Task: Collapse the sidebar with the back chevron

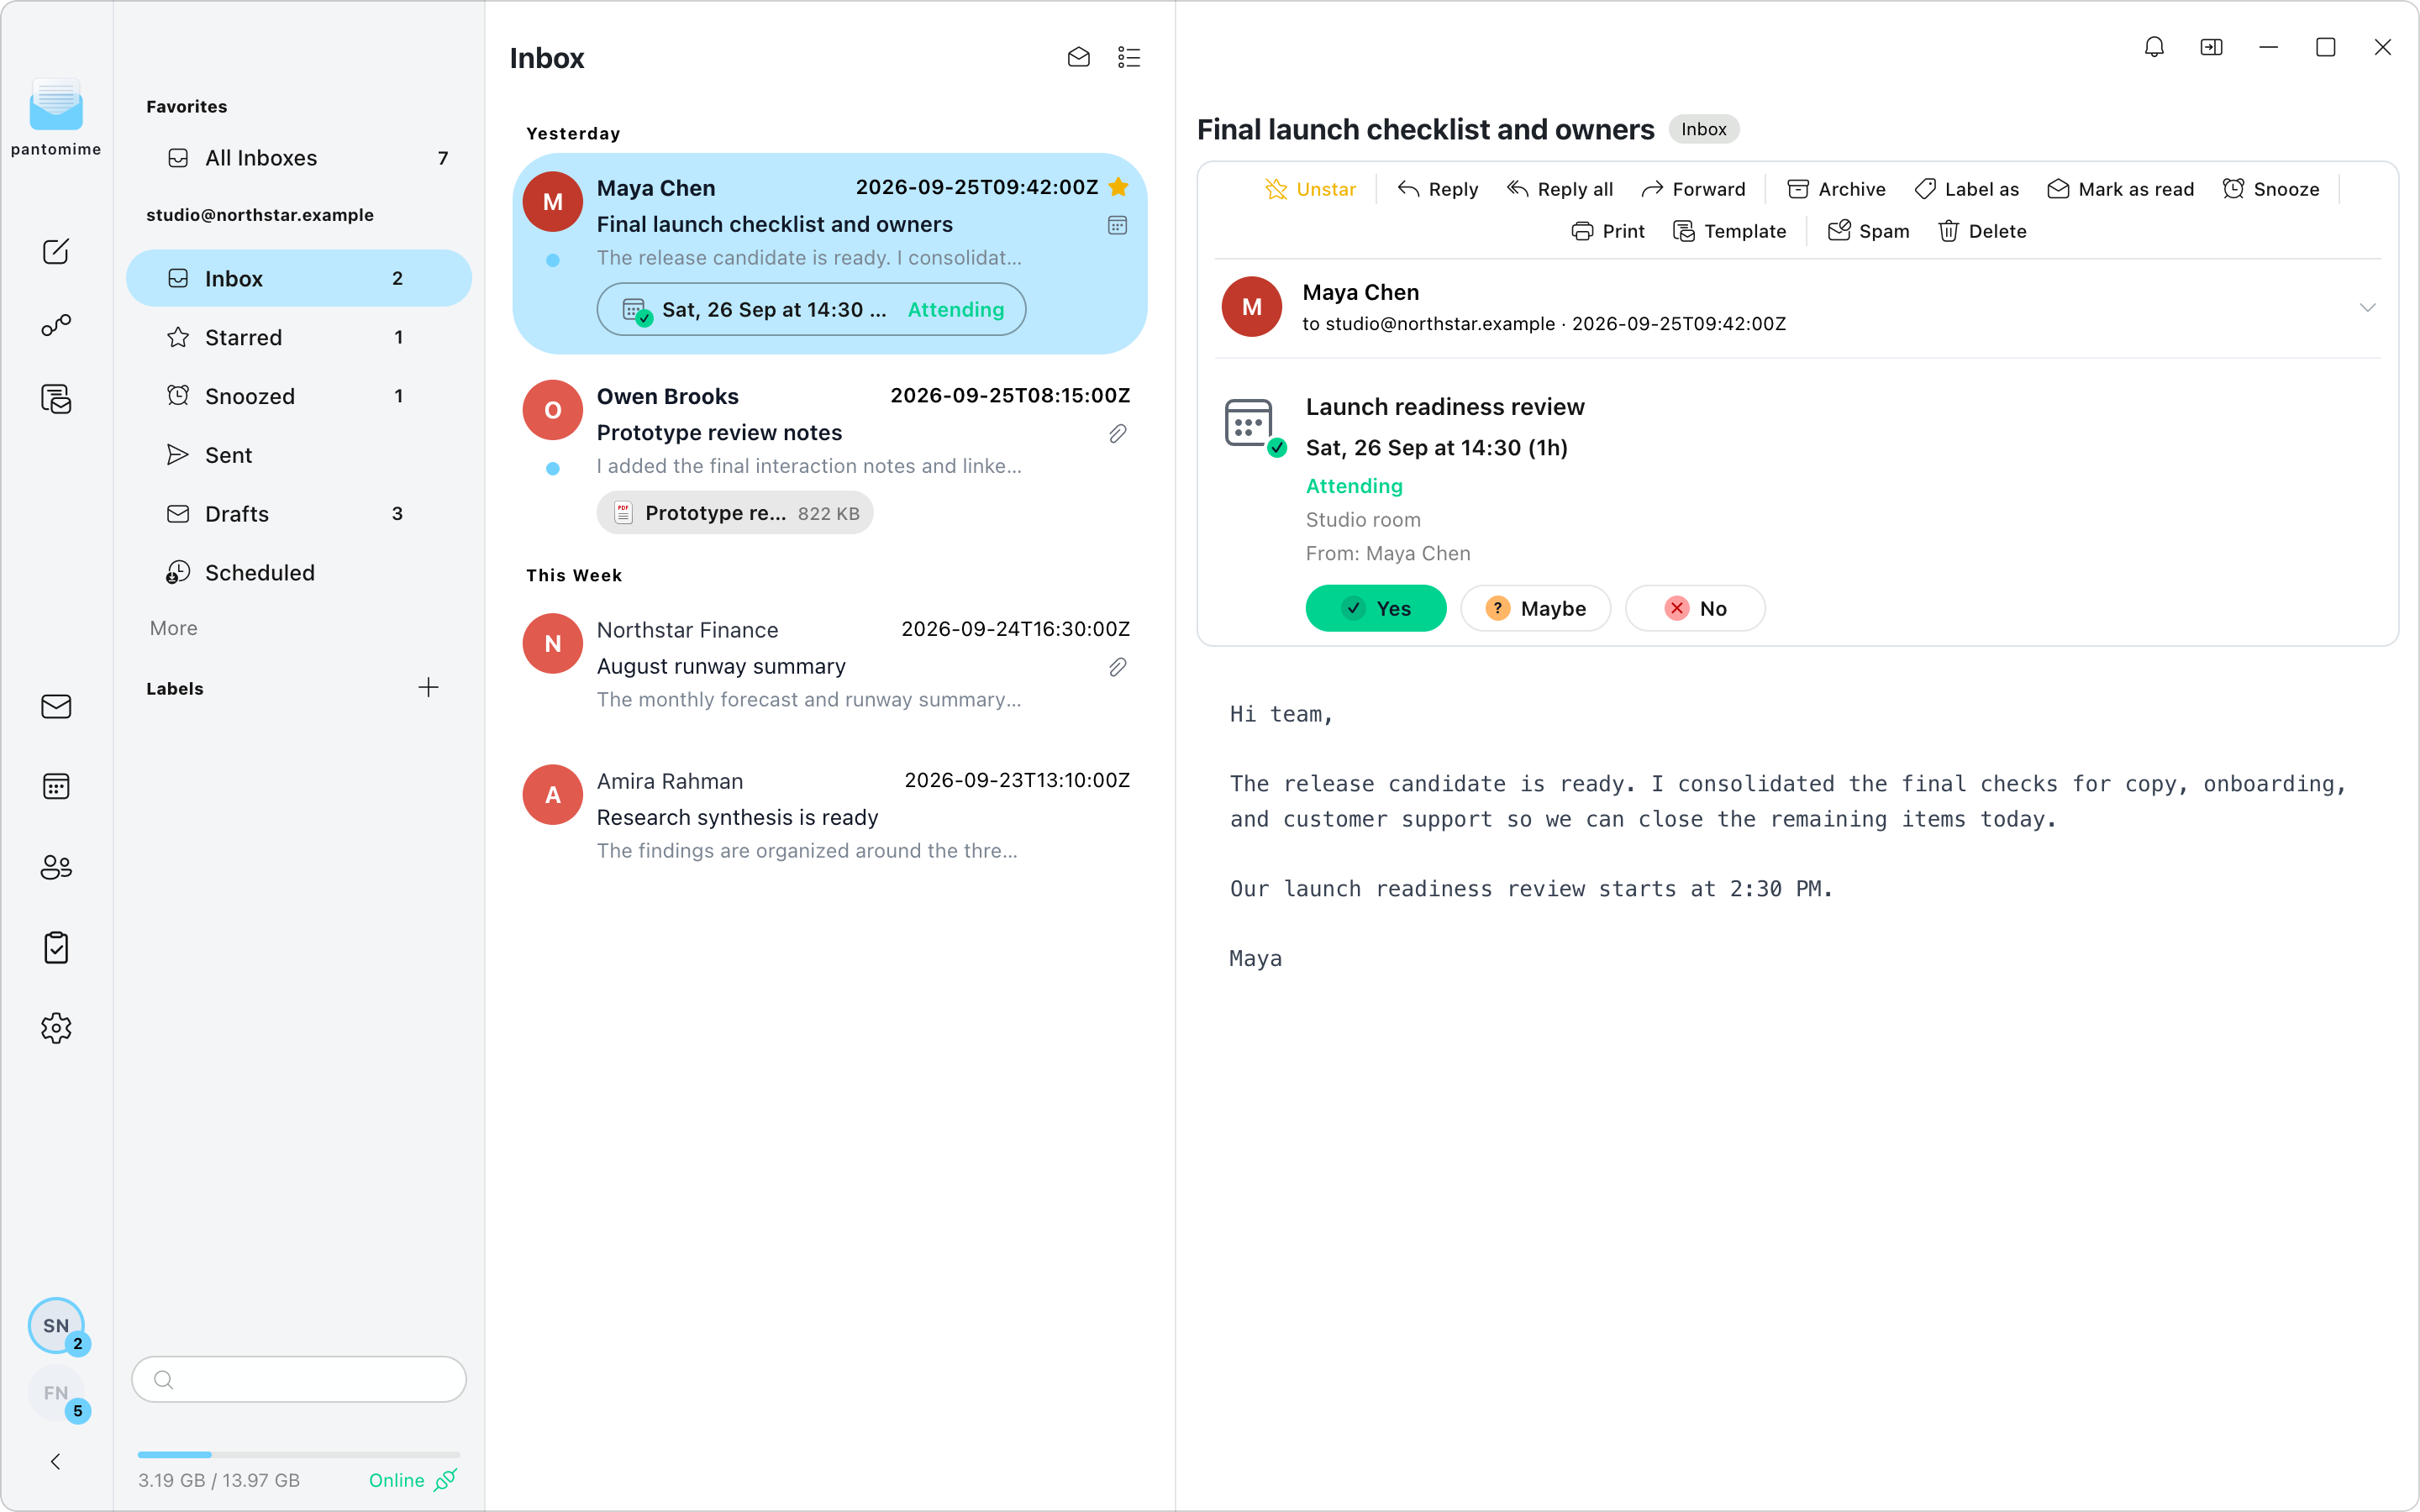Action: tap(56, 1461)
